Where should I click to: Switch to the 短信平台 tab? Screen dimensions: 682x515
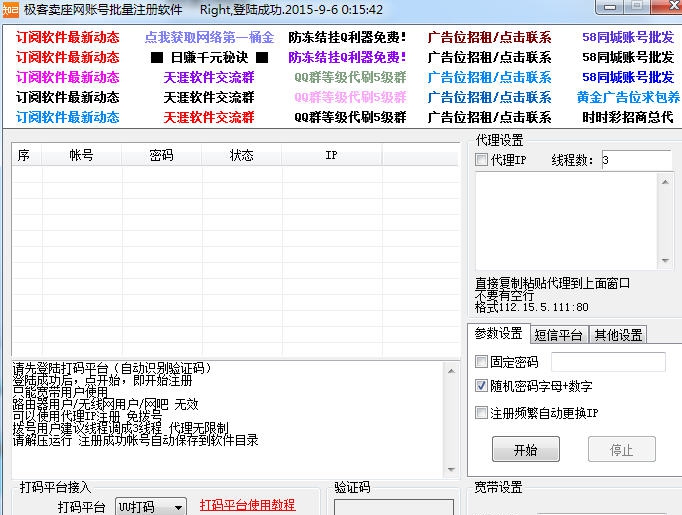(x=558, y=335)
